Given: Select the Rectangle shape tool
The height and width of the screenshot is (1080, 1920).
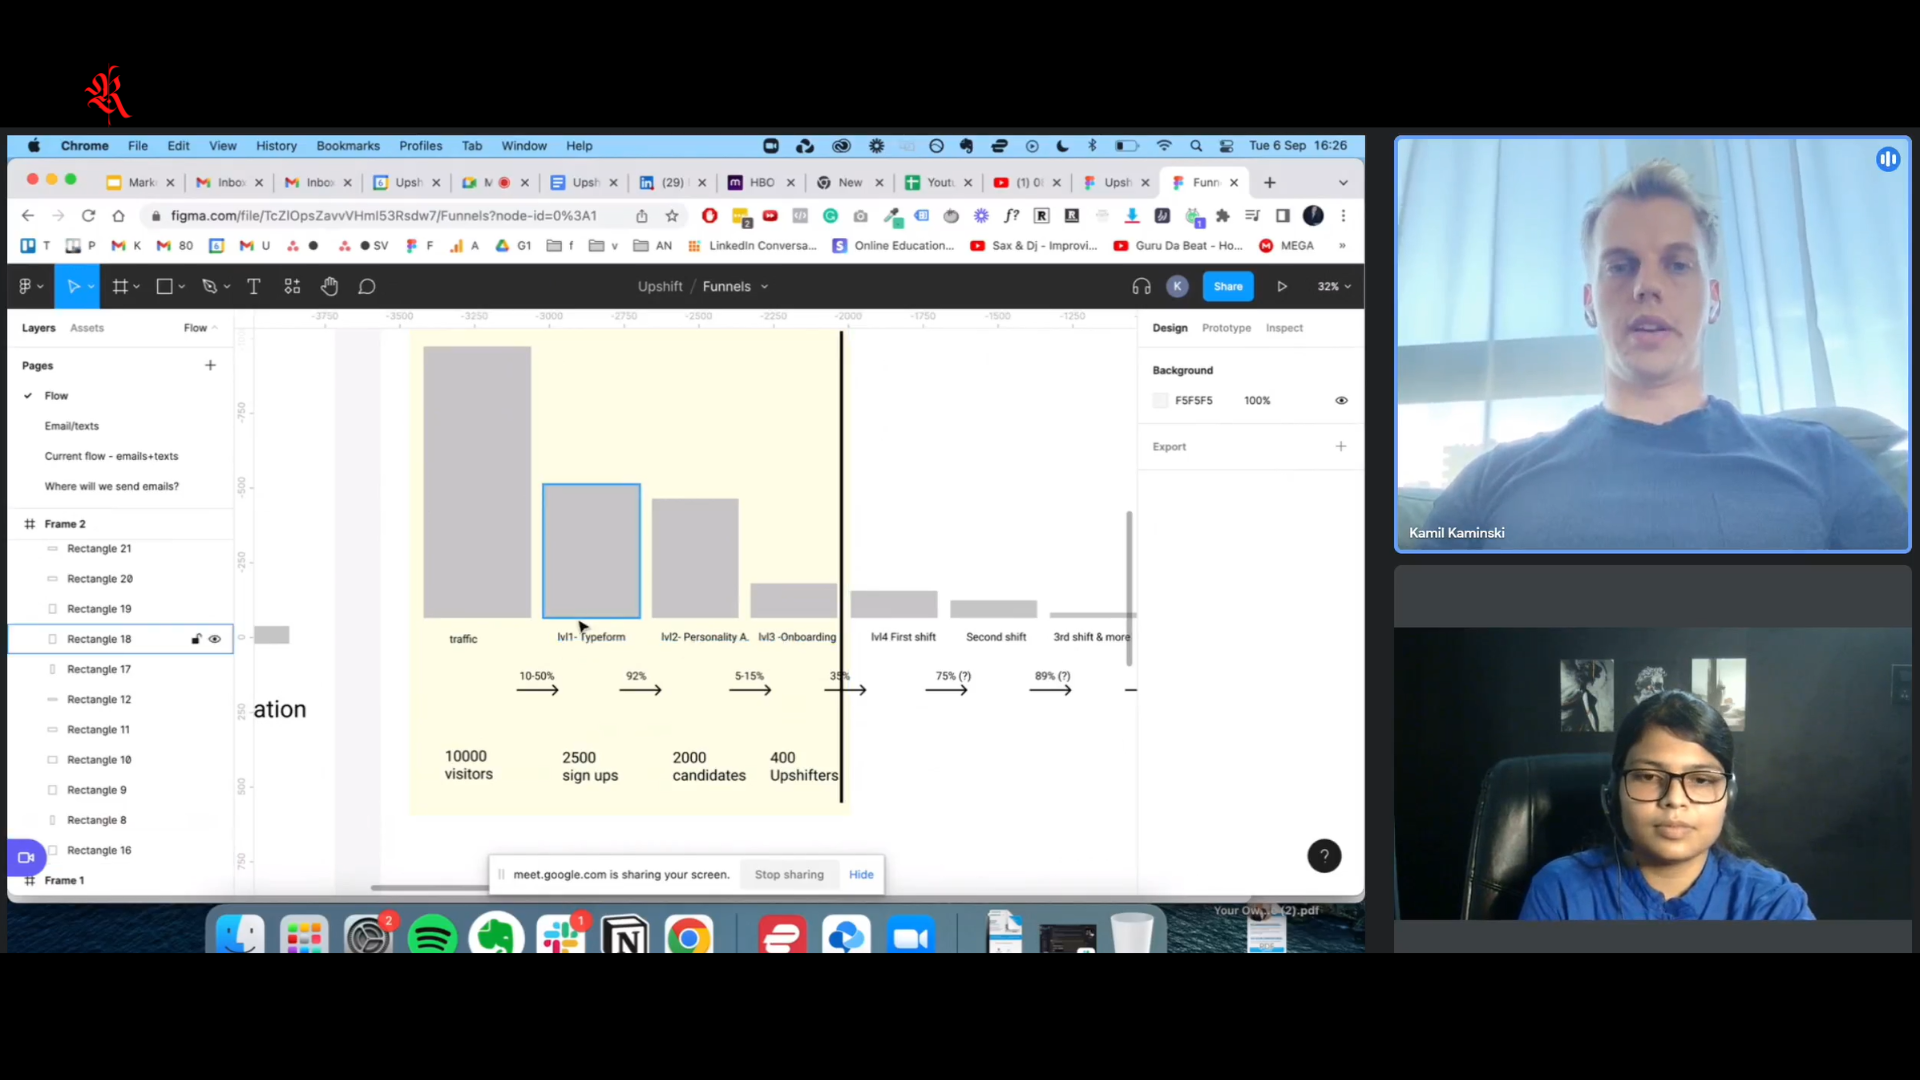Looking at the screenshot, I should coord(164,287).
